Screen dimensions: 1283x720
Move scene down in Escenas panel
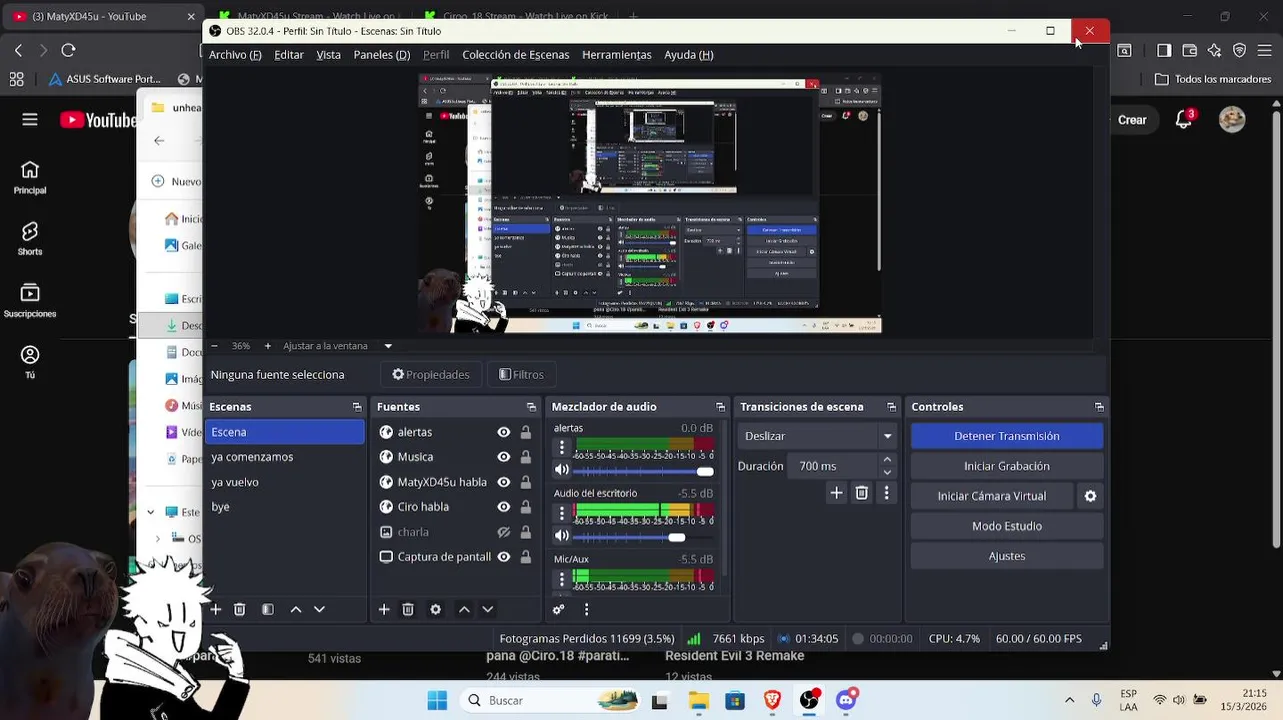pos(320,609)
